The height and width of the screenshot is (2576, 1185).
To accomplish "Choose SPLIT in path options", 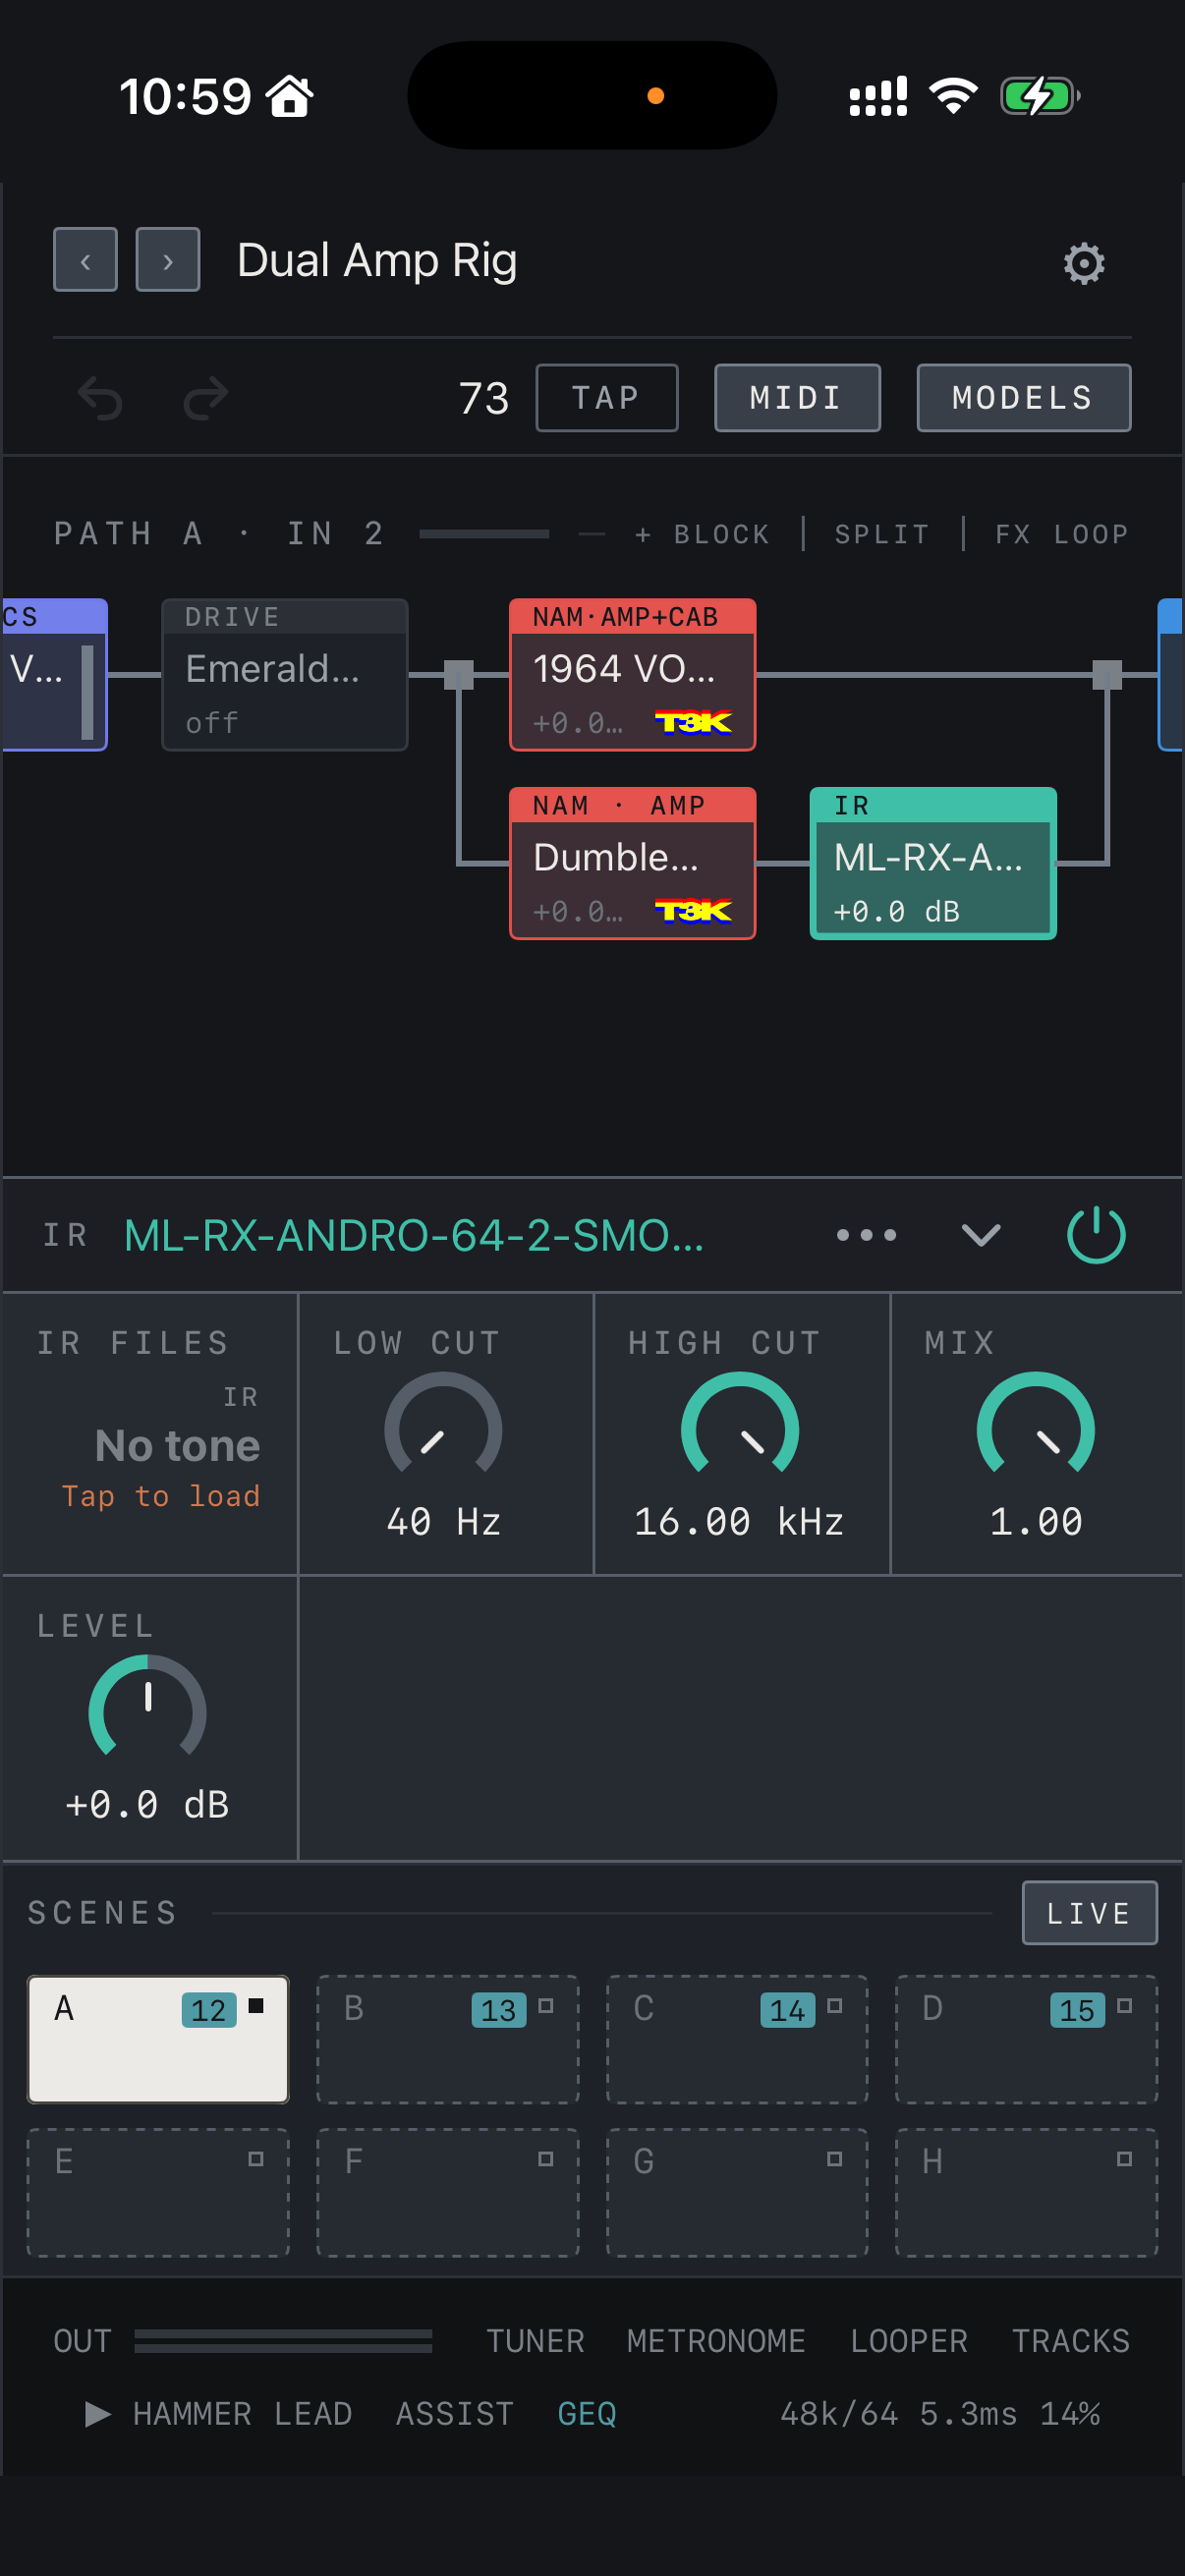I will [882, 534].
